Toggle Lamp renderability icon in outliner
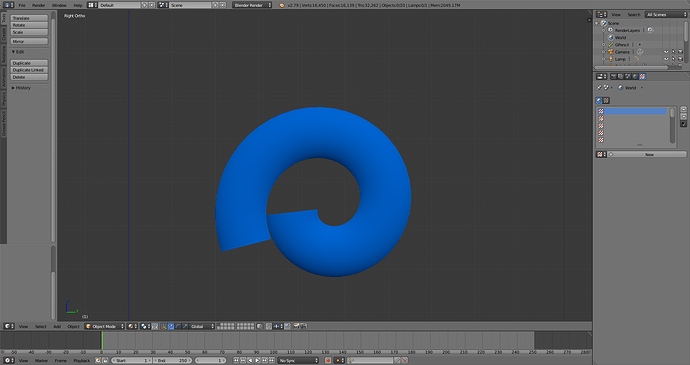The width and height of the screenshot is (690, 365). click(x=680, y=59)
